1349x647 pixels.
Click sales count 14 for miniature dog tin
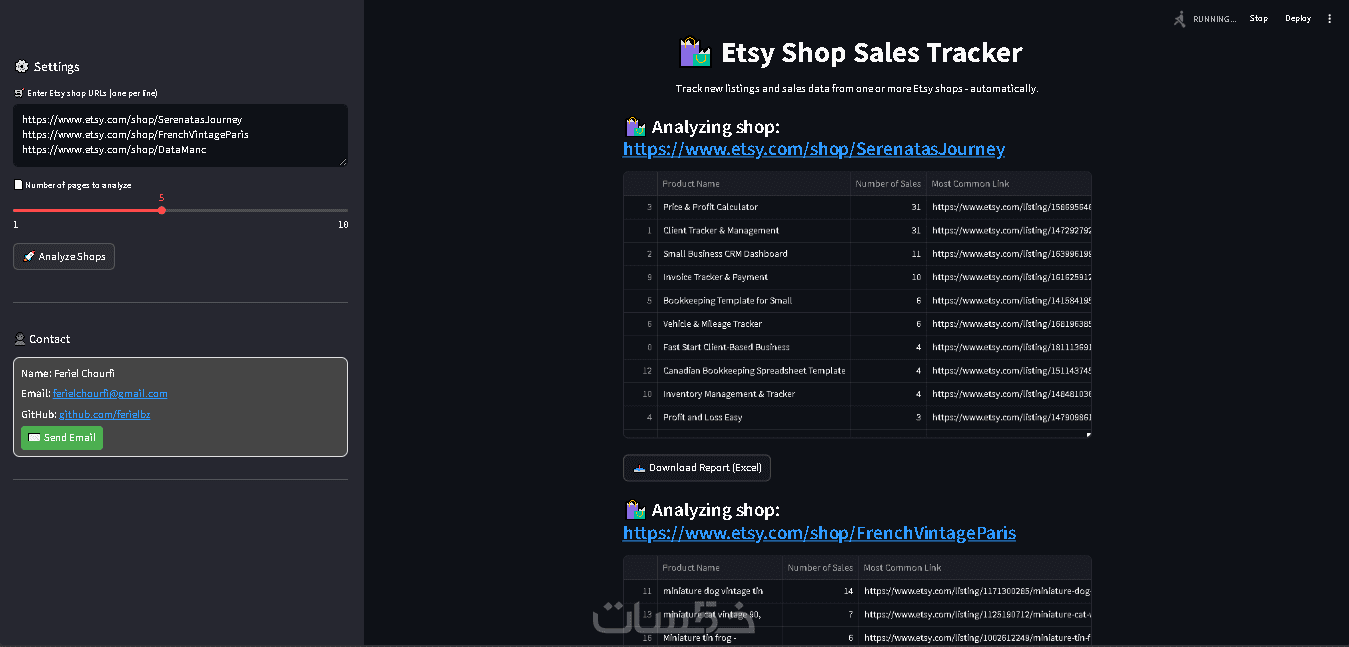[820, 591]
